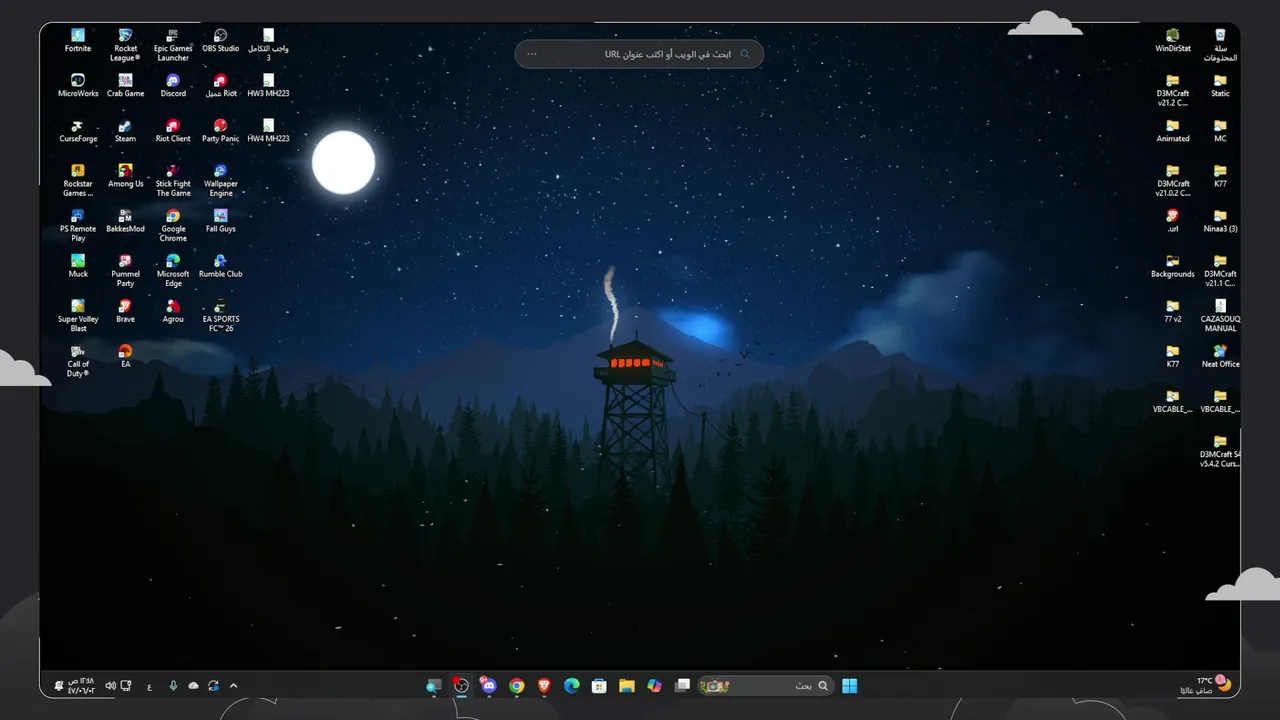Click the Call of Duty icon
Viewport: 1280px width, 720px height.
click(78, 360)
